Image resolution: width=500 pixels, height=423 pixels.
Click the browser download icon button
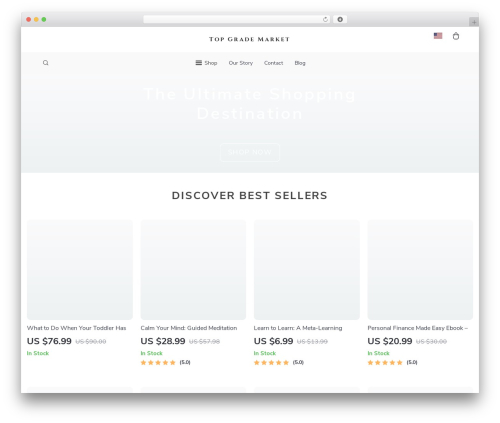(340, 19)
